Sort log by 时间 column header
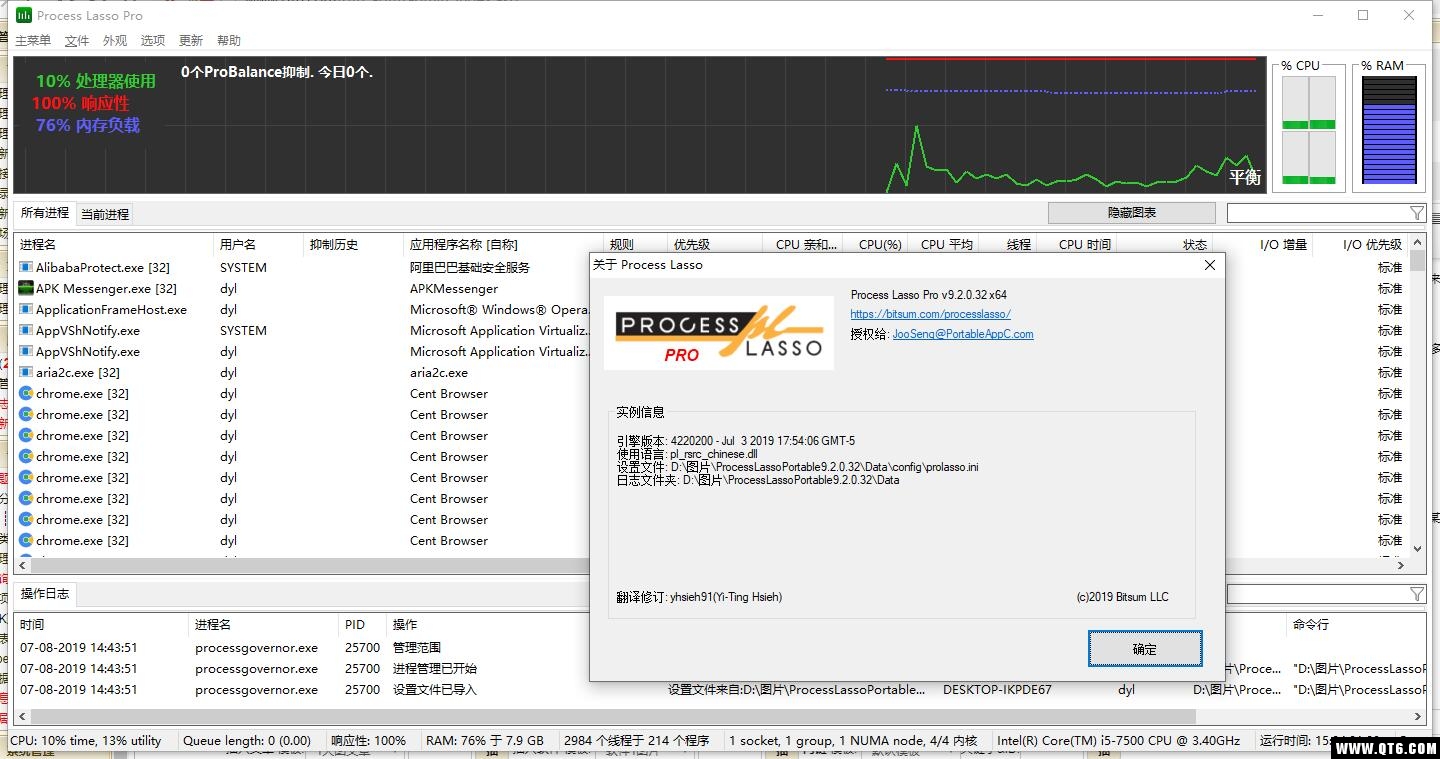Screen dimensions: 1440x759 [x=101, y=624]
